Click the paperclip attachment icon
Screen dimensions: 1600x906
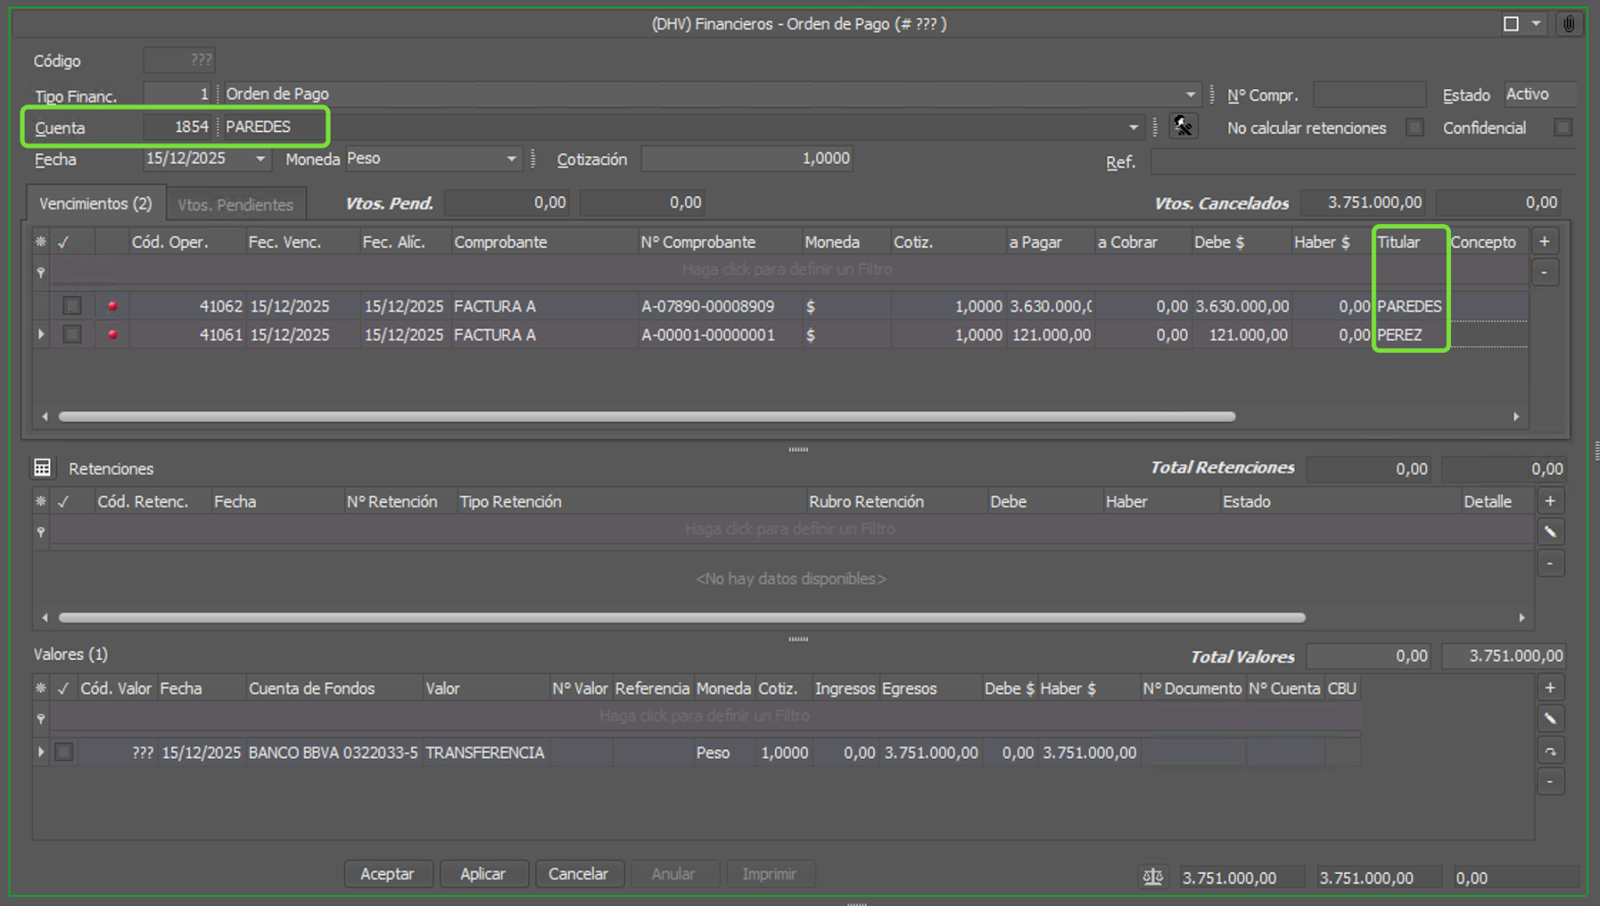1568,24
